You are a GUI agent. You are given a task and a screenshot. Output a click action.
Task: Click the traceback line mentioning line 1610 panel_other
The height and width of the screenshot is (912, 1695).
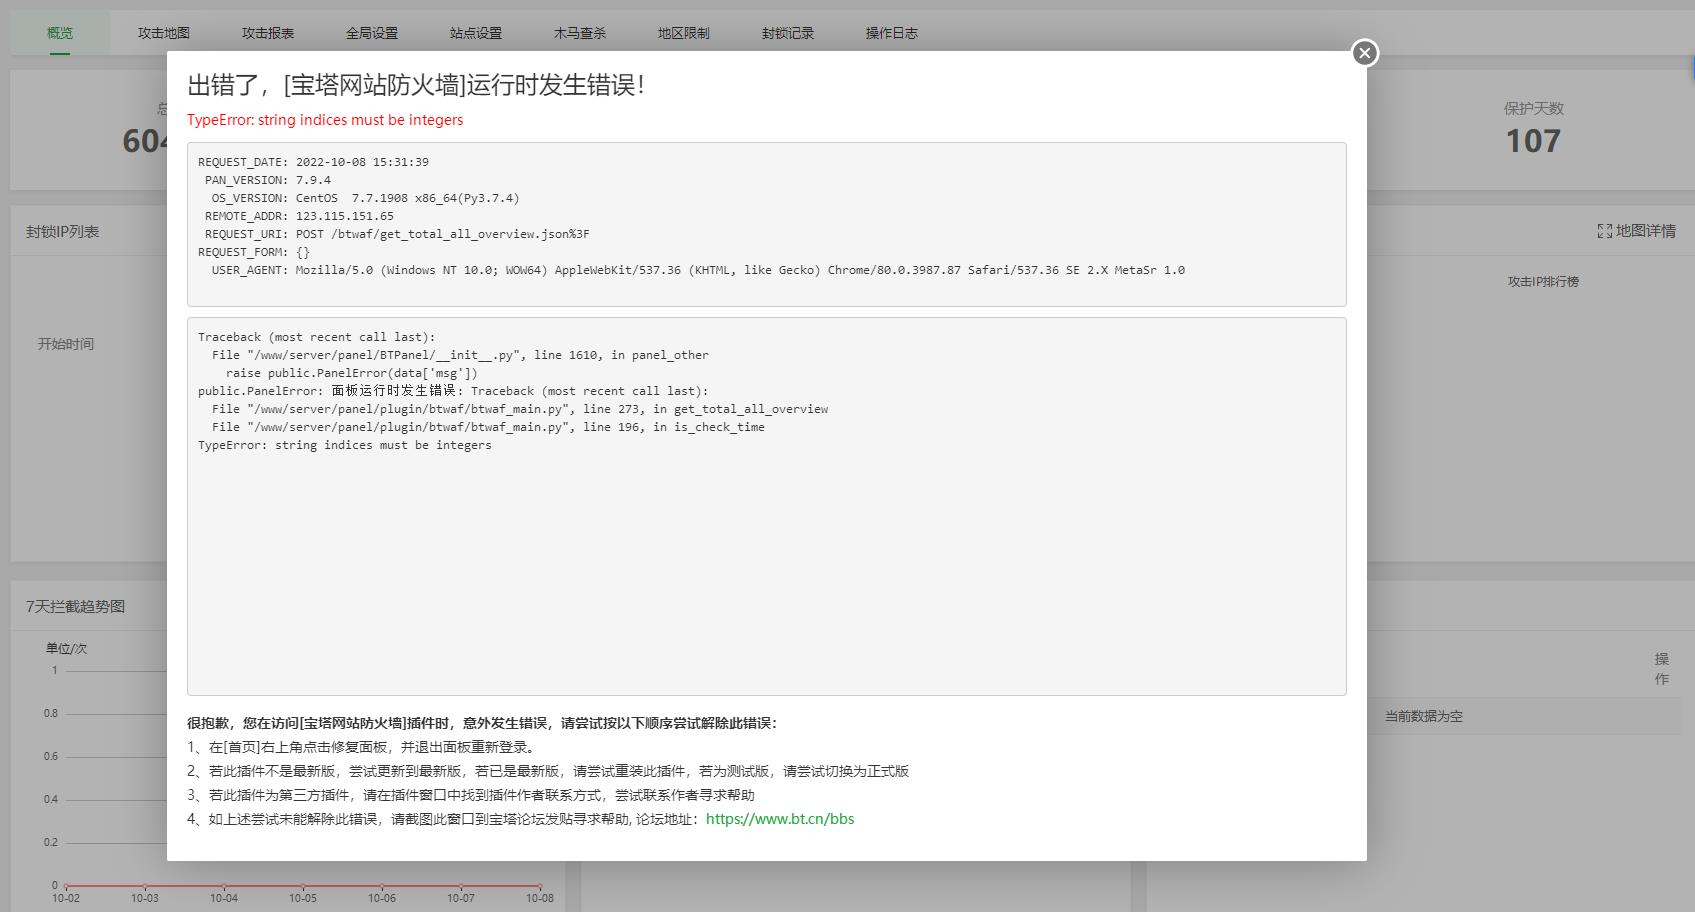click(x=460, y=355)
